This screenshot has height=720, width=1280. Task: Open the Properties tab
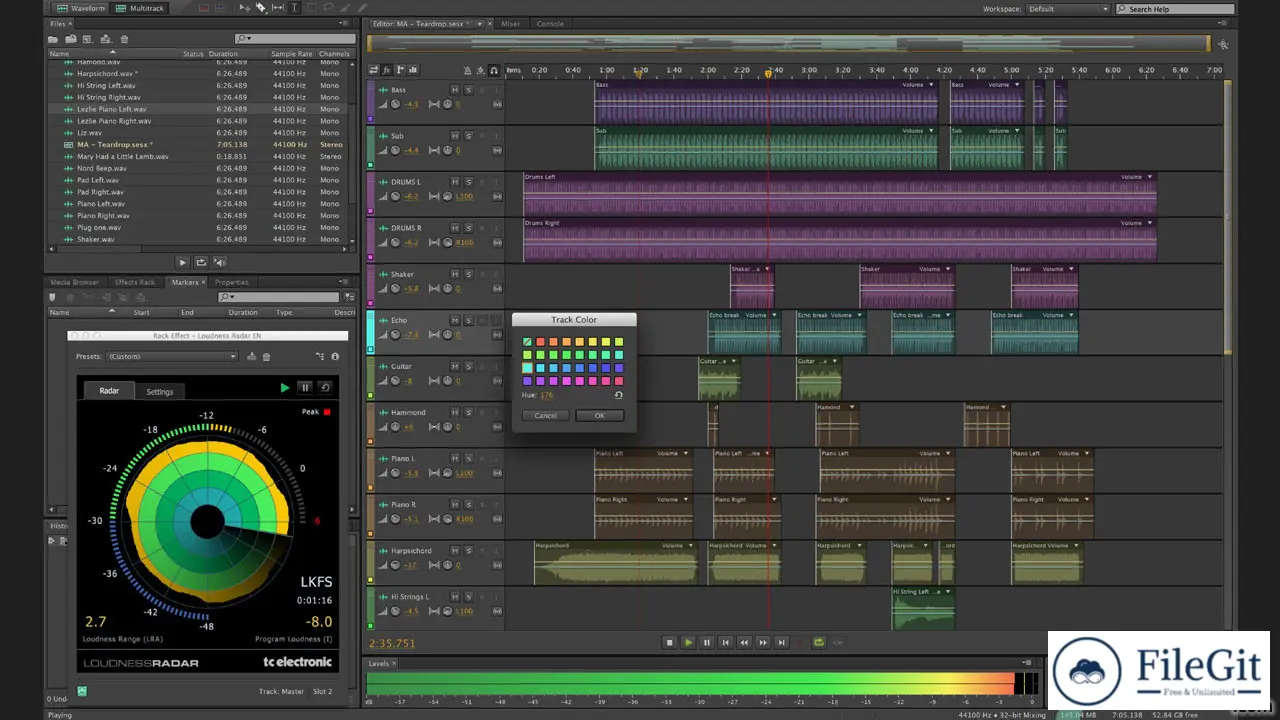click(x=232, y=282)
